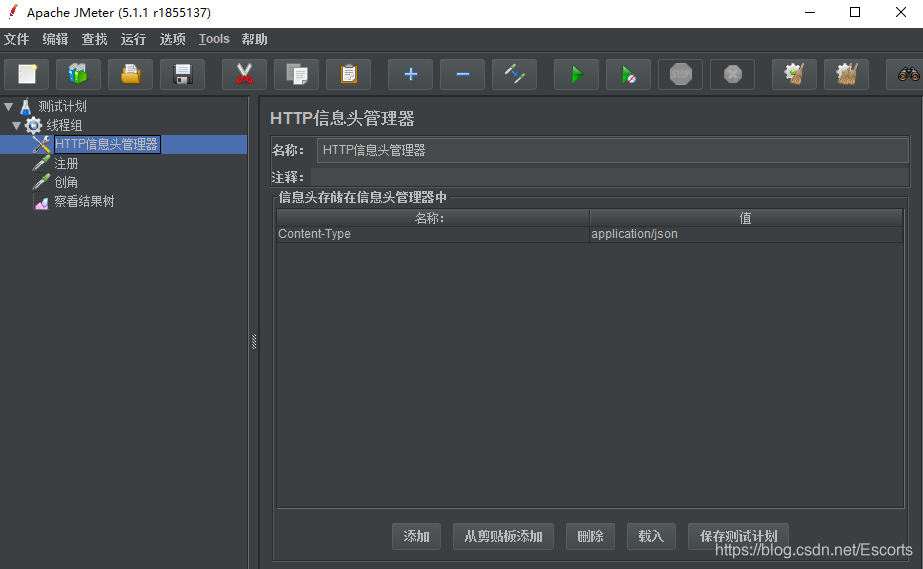This screenshot has height=569, width=923.
Task: Select the 注册 sampler in tree
Action: click(66, 163)
